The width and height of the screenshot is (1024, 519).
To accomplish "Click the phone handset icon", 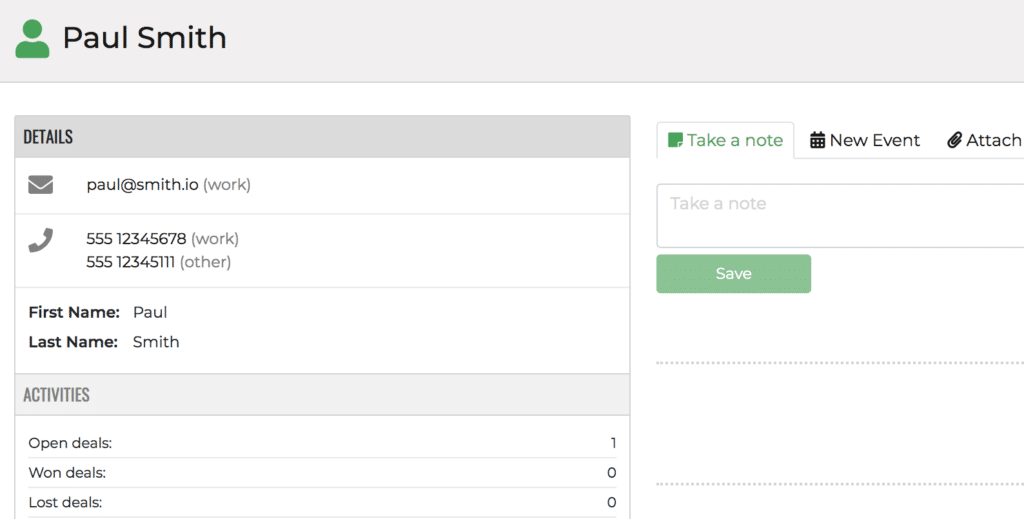I will [x=40, y=240].
